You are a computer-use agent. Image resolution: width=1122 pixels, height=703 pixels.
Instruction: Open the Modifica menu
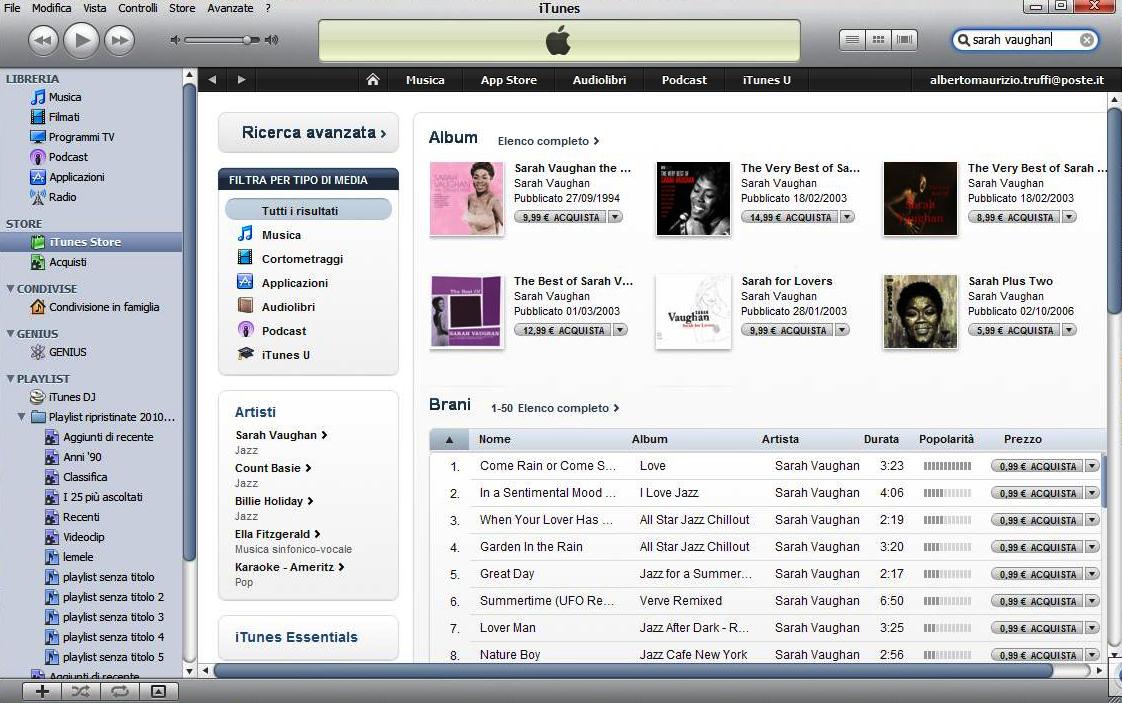(52, 8)
